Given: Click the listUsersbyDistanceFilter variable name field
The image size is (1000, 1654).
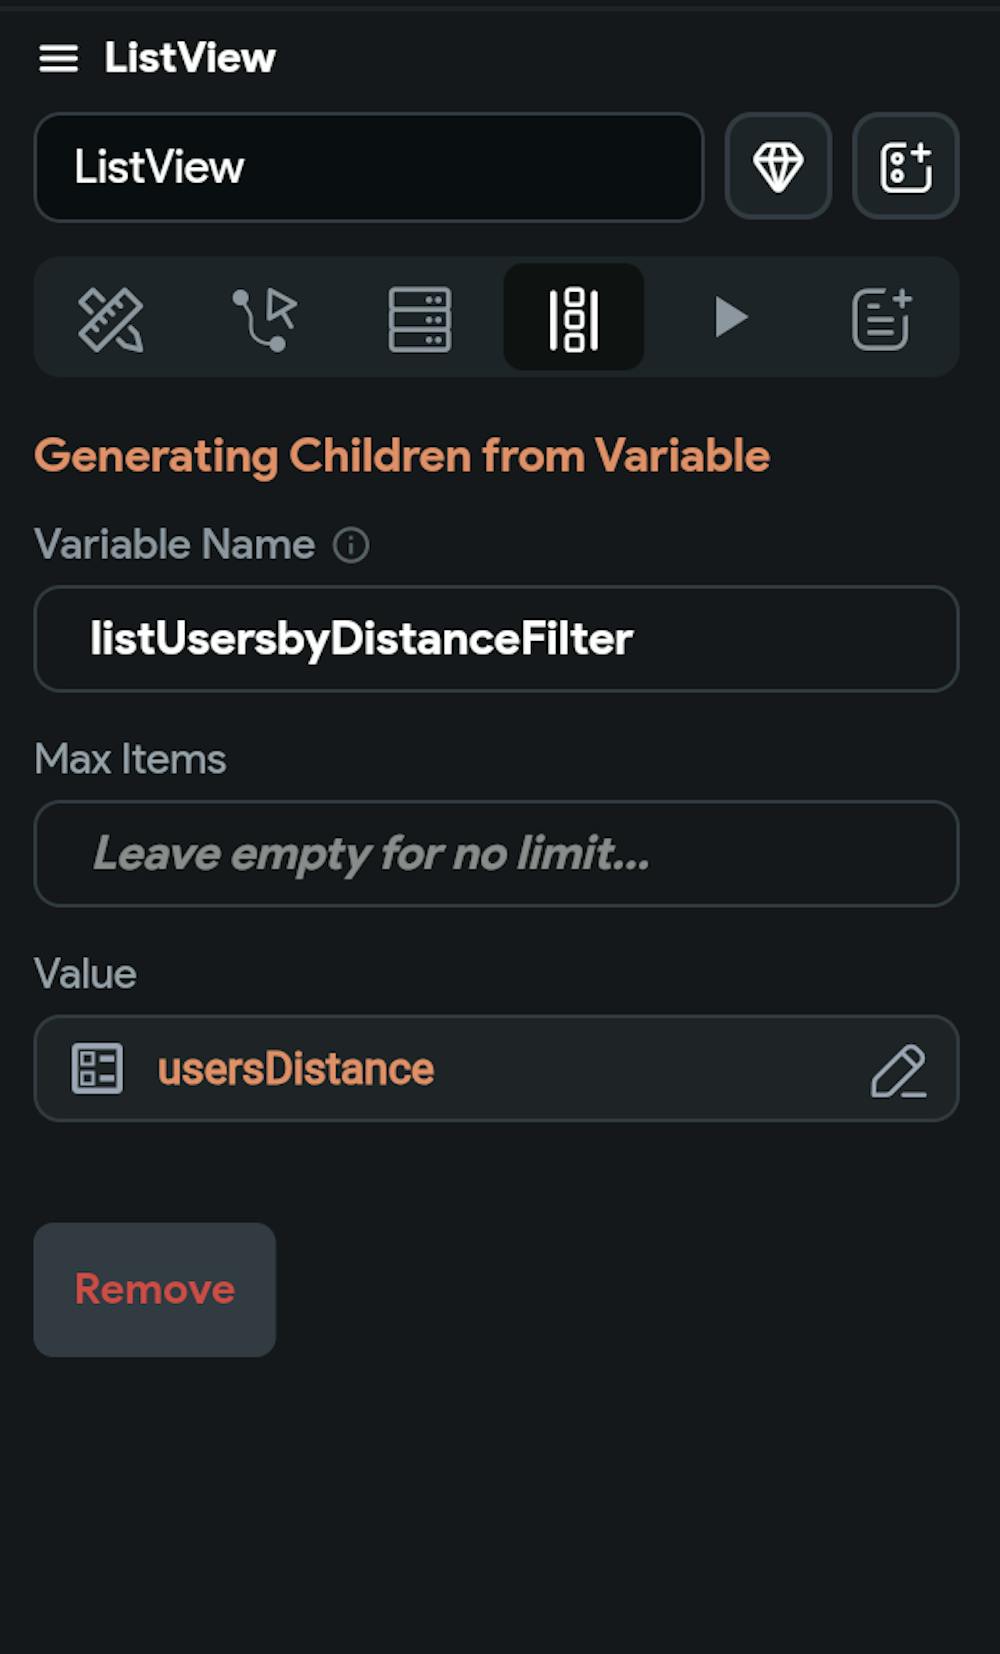Looking at the screenshot, I should coord(496,639).
